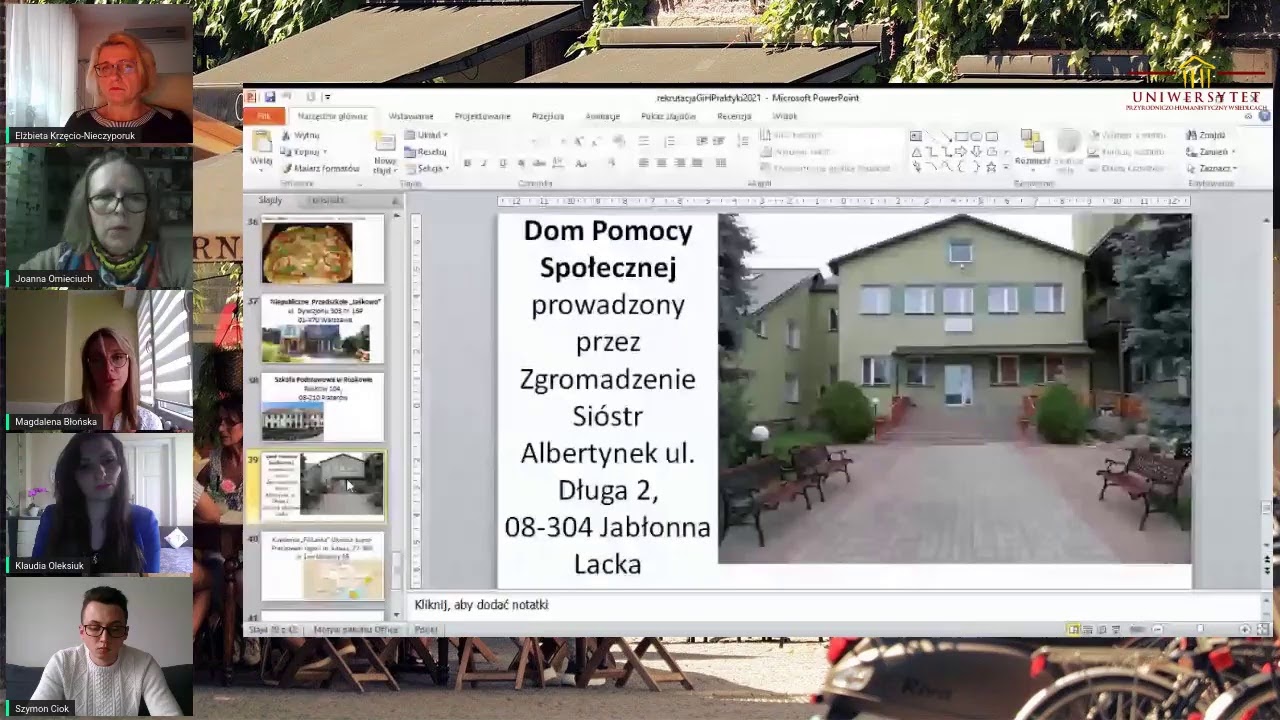Select the right arrow shape
Image resolution: width=1280 pixels, height=720 pixels.
click(x=960, y=152)
